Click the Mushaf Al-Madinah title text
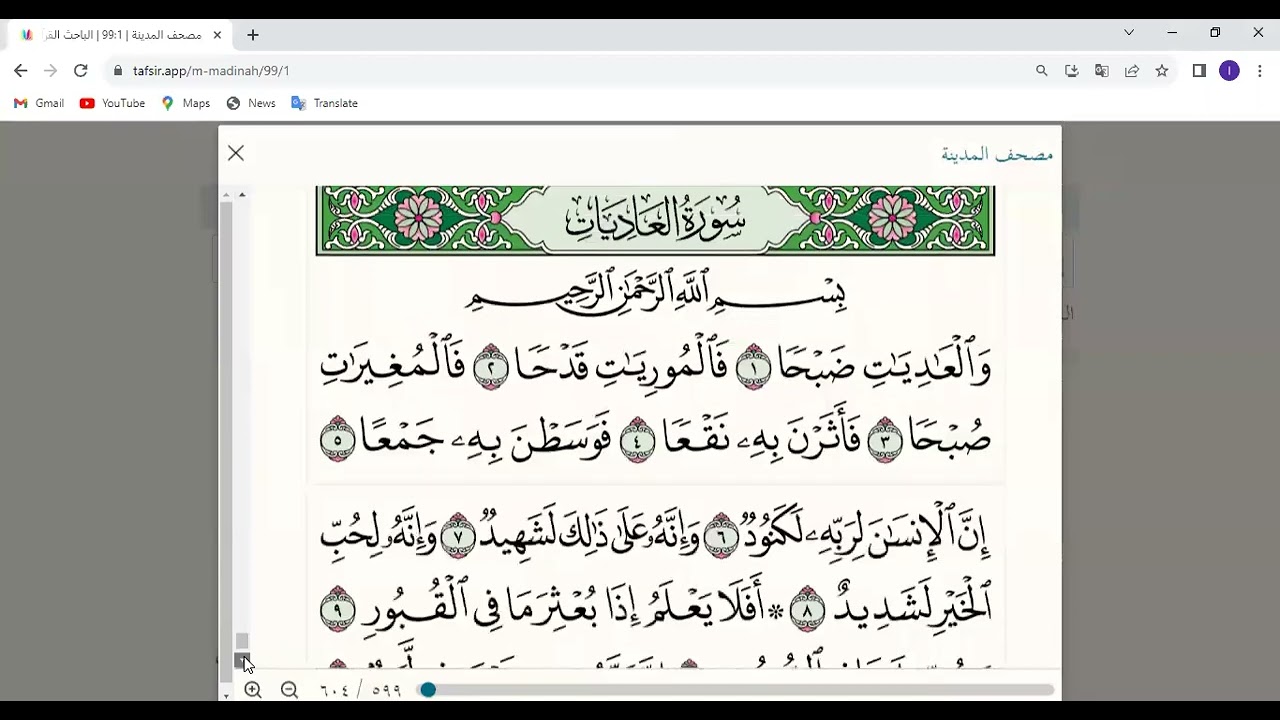The image size is (1280, 720). pos(997,153)
